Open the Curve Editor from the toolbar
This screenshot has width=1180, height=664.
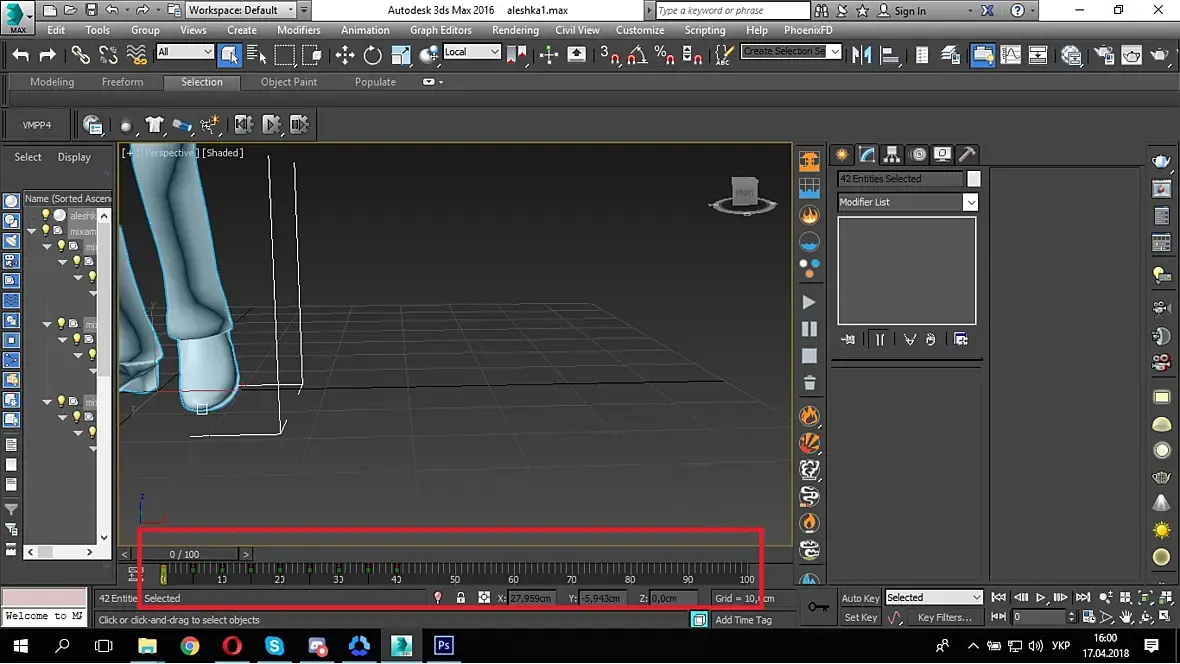coord(1011,55)
